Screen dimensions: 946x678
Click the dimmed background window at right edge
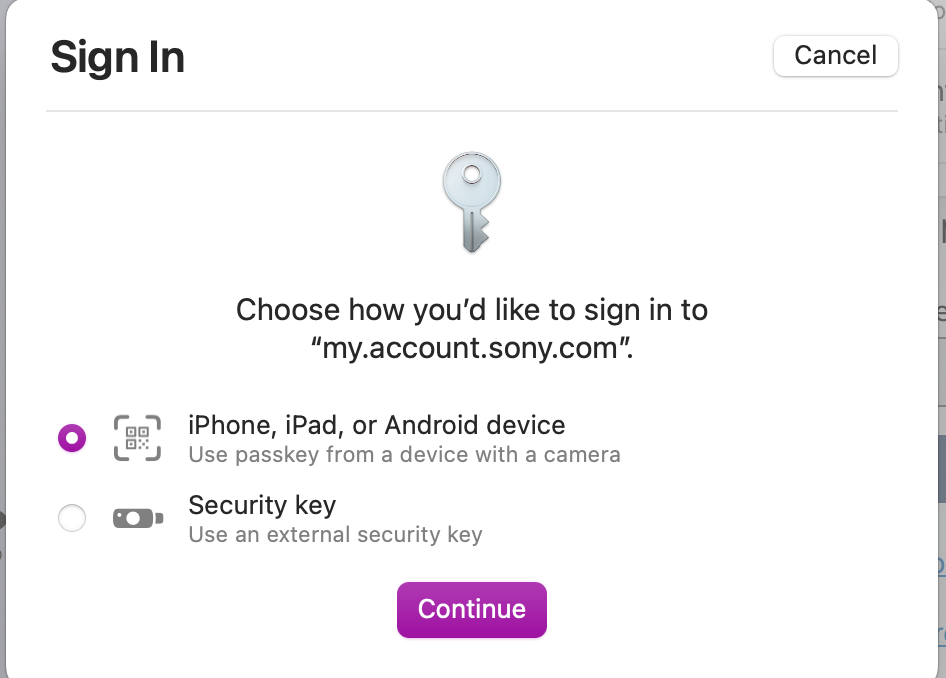click(x=940, y=300)
